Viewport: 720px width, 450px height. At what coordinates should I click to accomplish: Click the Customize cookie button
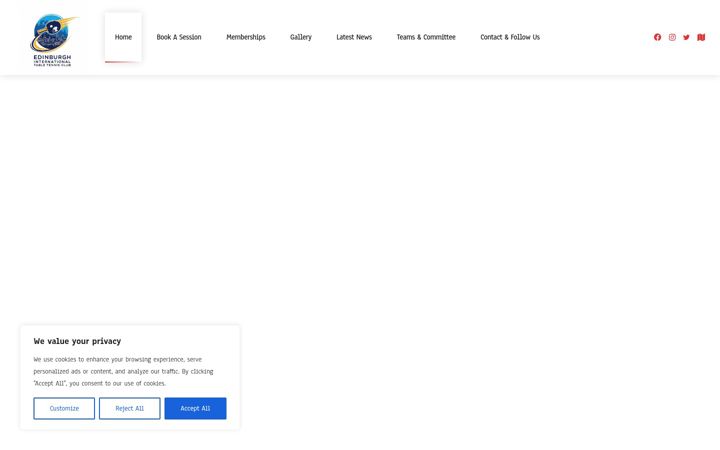point(64,408)
